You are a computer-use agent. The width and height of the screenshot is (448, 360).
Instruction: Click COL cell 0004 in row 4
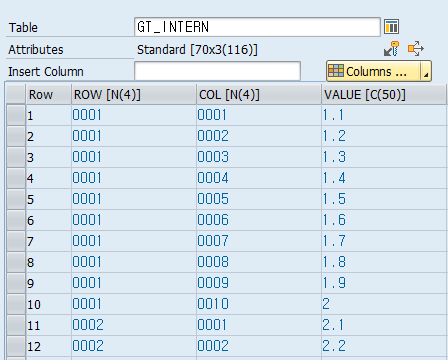coord(259,178)
